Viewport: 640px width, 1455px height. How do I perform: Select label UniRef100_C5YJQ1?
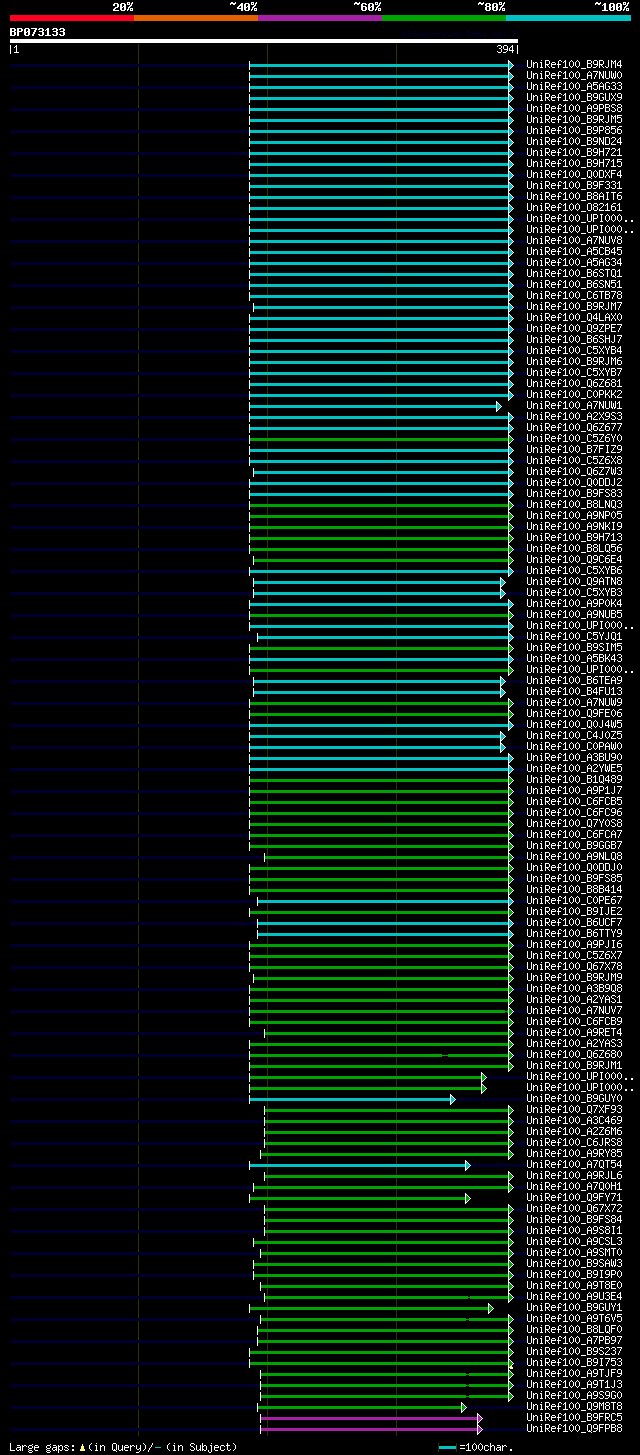click(x=574, y=636)
